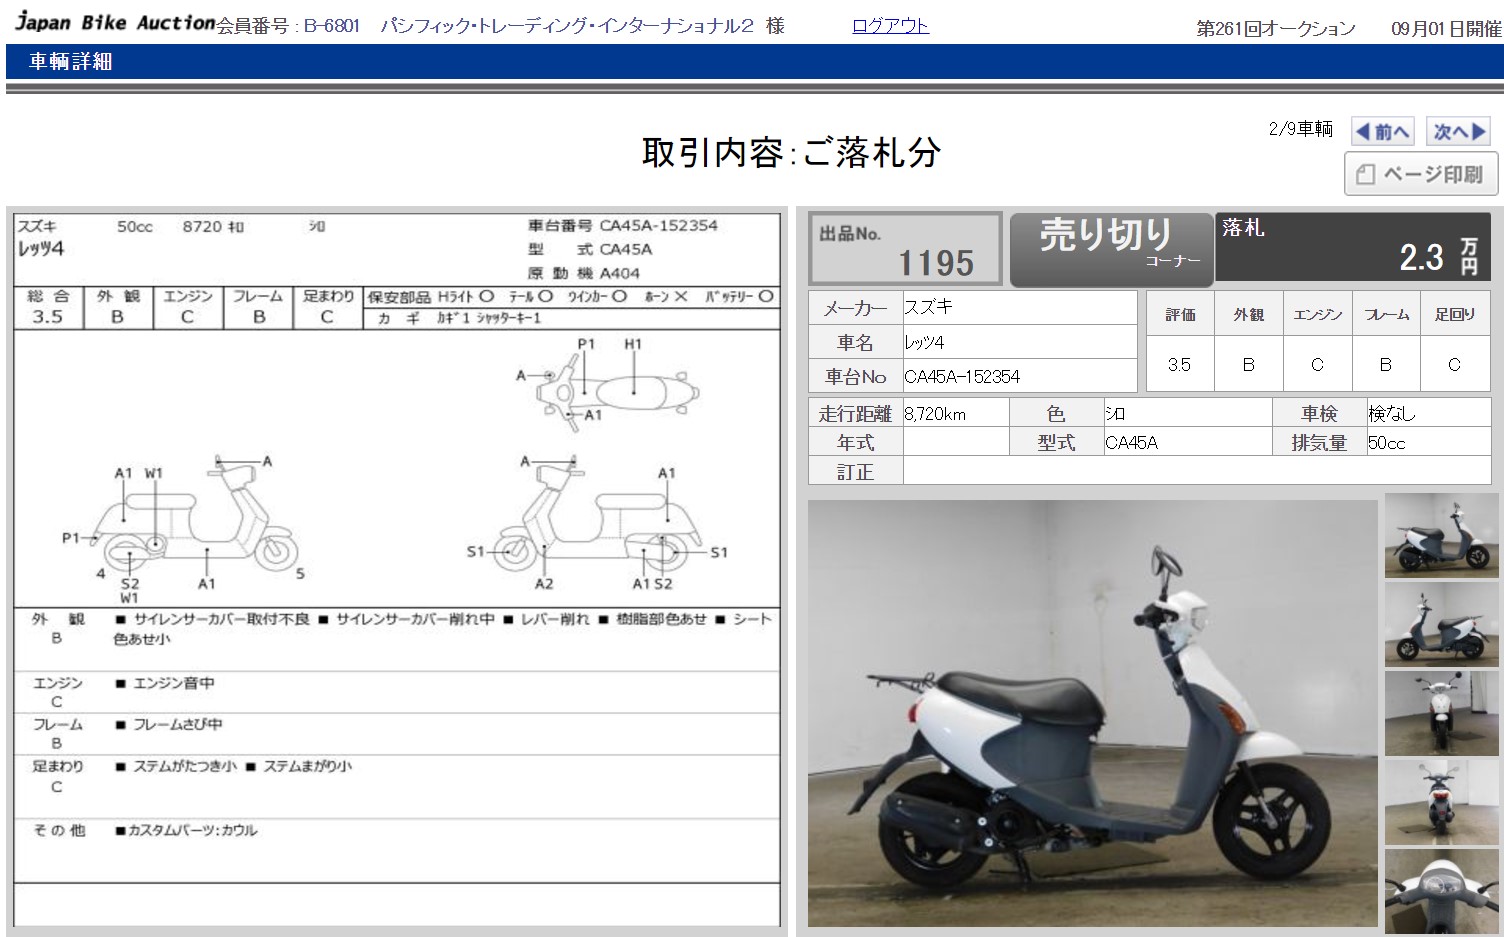
Task: Click the scooter damage diagram on inspection sheet
Action: (x=397, y=468)
